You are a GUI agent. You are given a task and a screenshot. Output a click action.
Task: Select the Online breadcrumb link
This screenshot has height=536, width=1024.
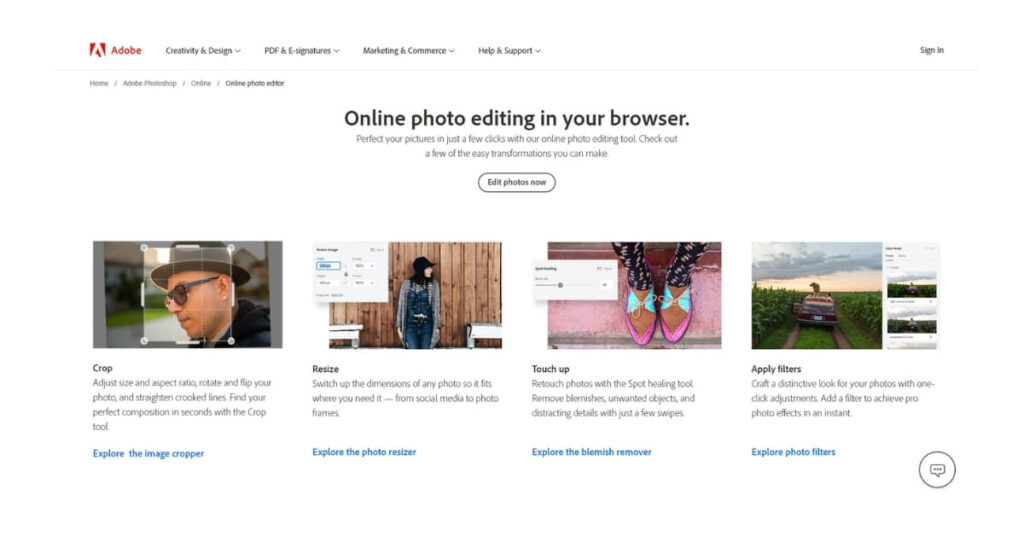[201, 83]
